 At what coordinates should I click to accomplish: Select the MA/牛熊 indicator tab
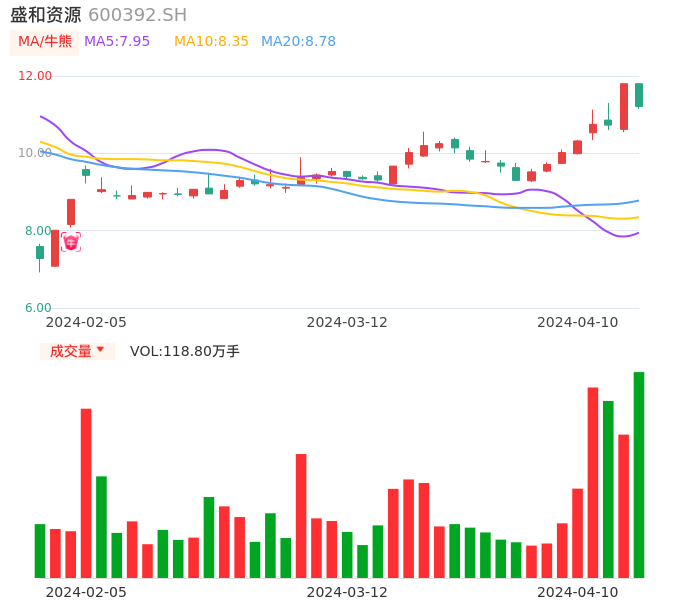click(45, 42)
